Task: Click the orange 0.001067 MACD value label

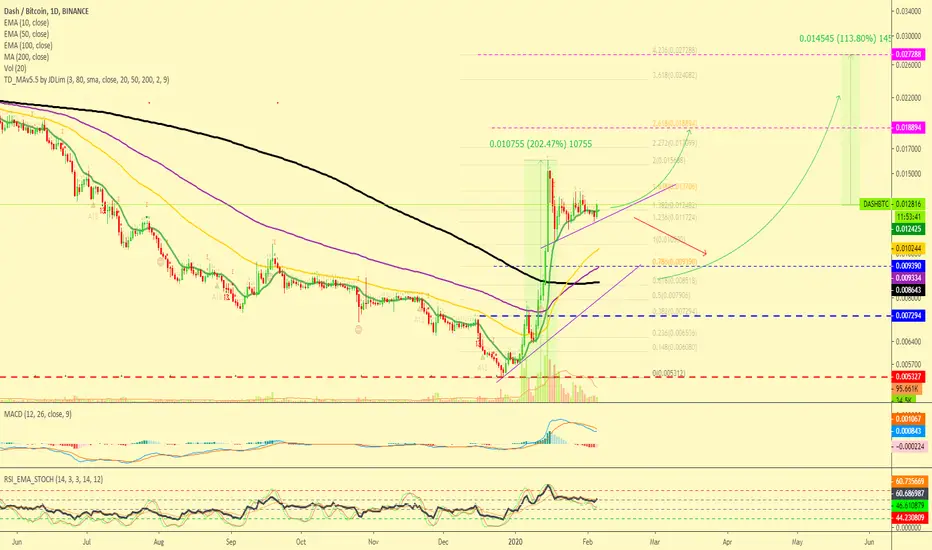Action: pyautogui.click(x=909, y=419)
